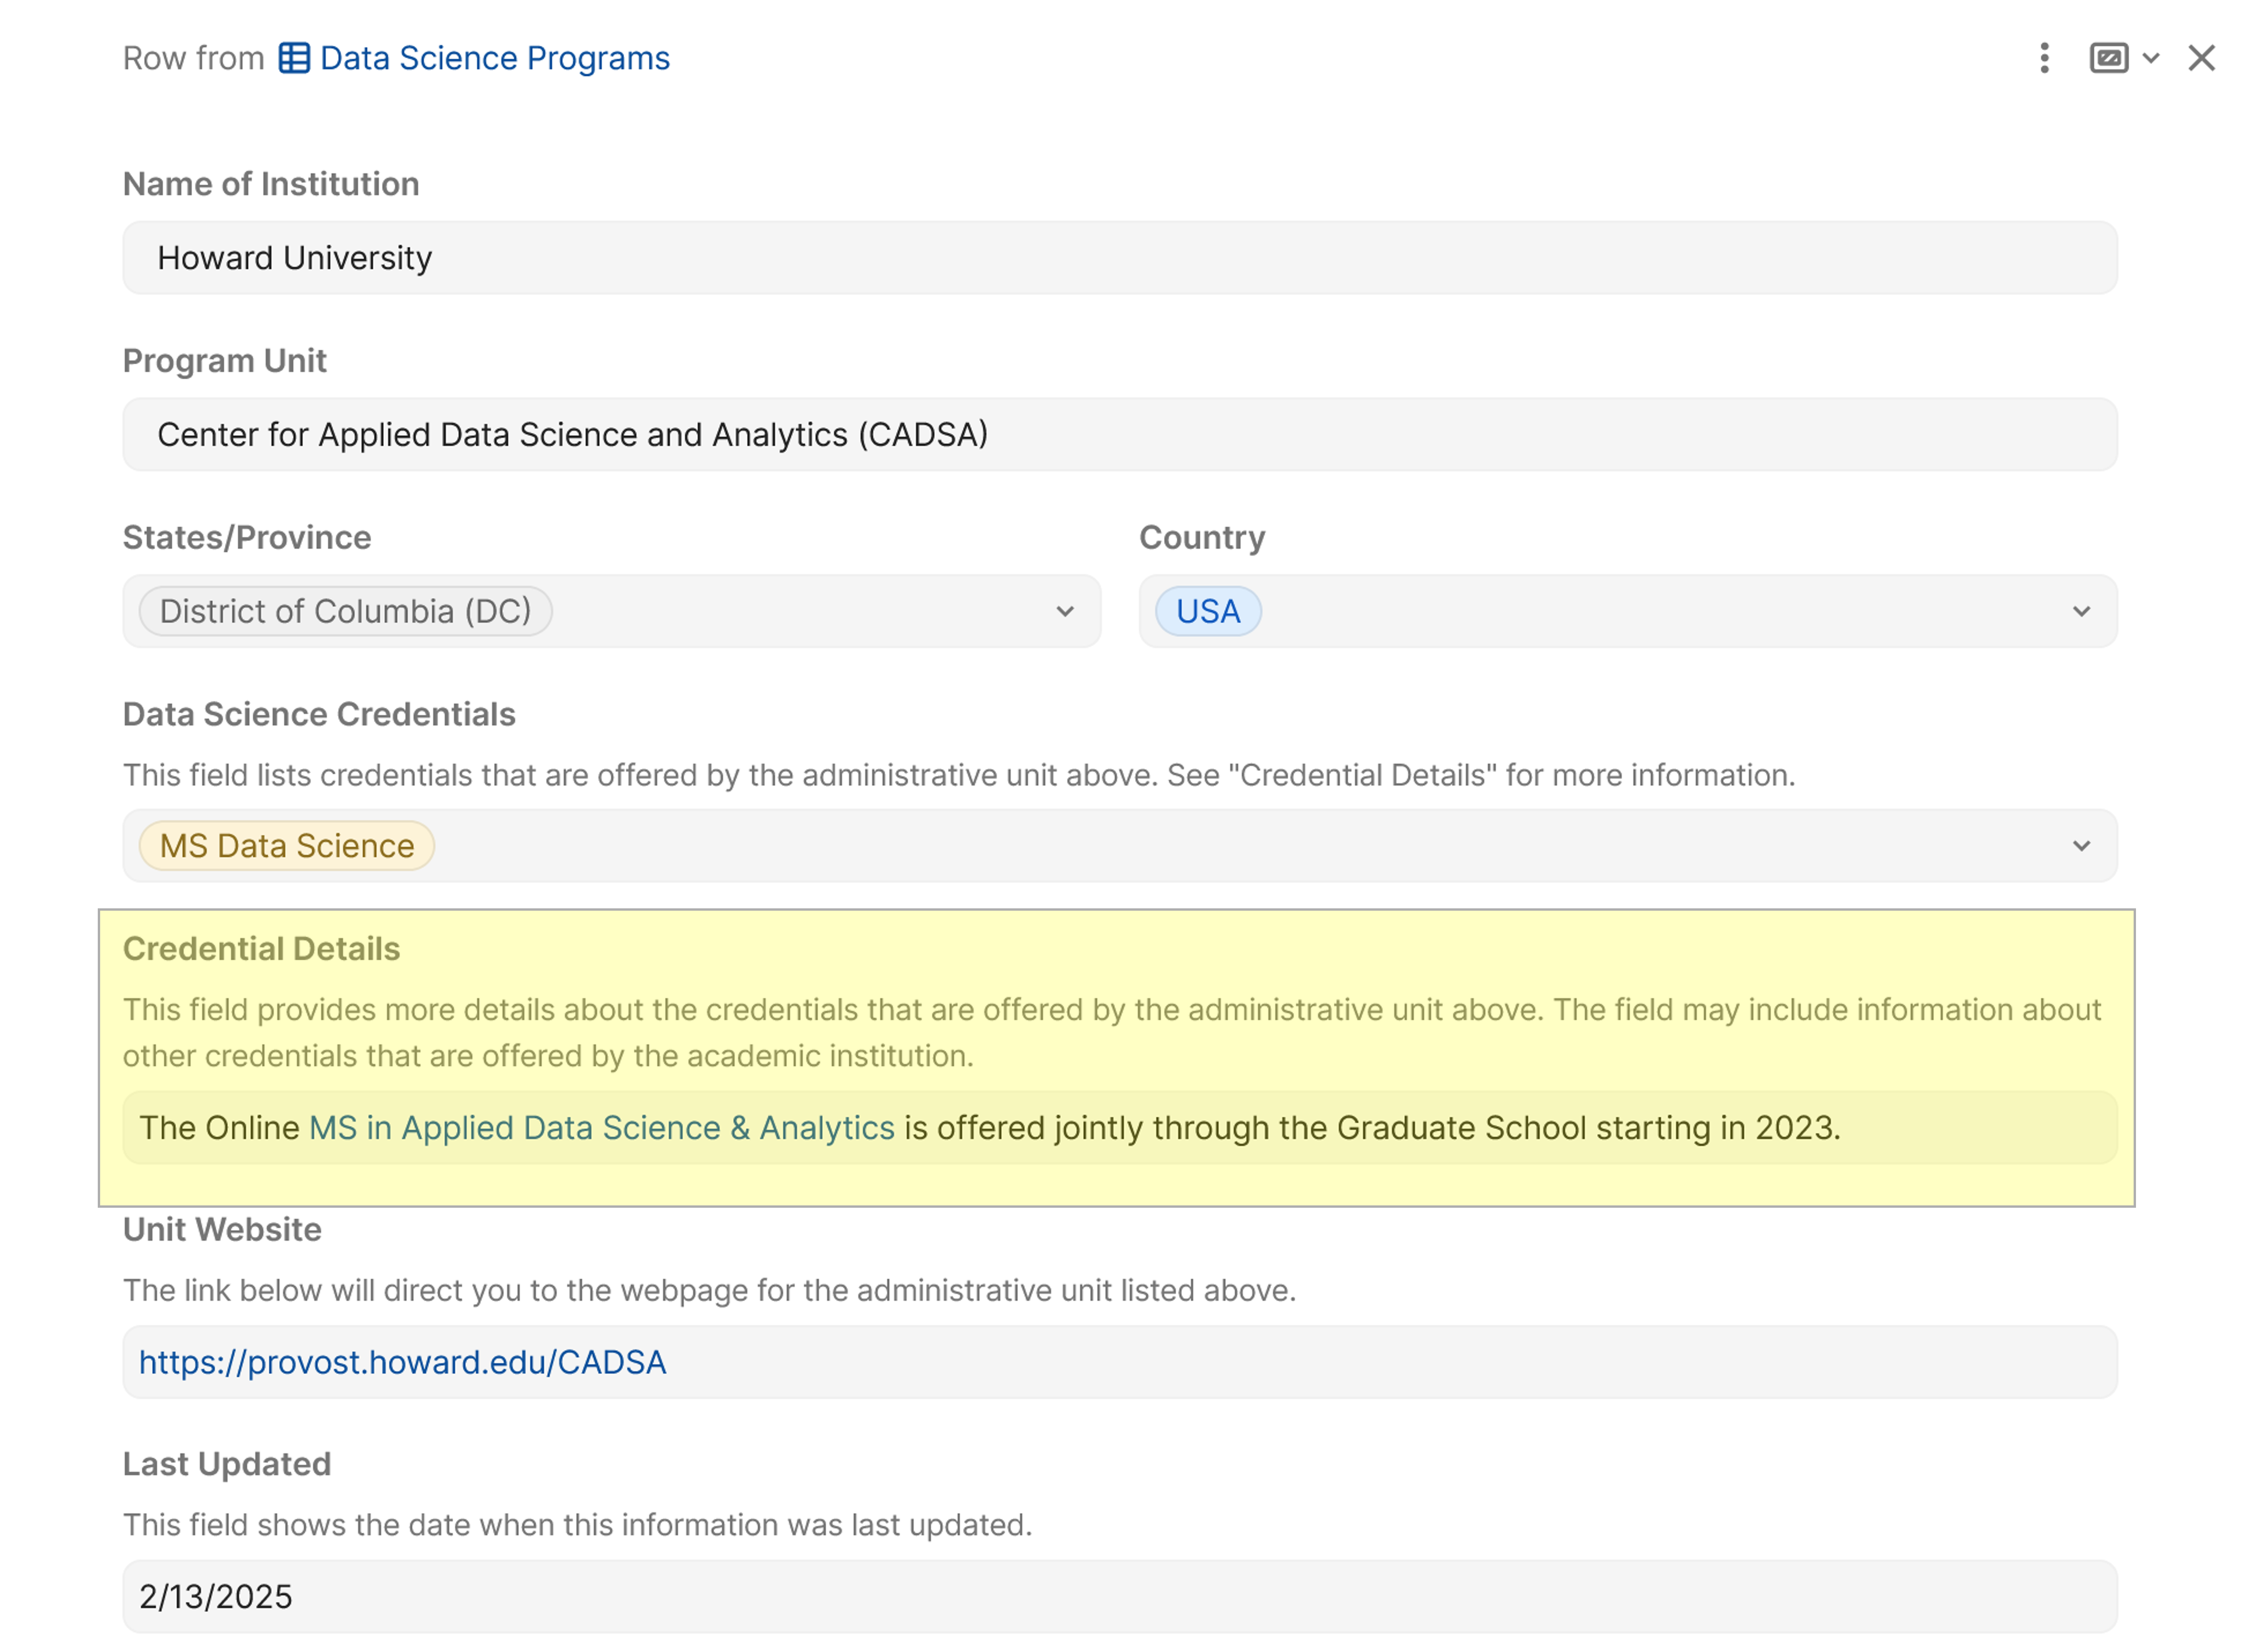Close the expanded record view
2264x1652 pixels.
click(x=2202, y=58)
